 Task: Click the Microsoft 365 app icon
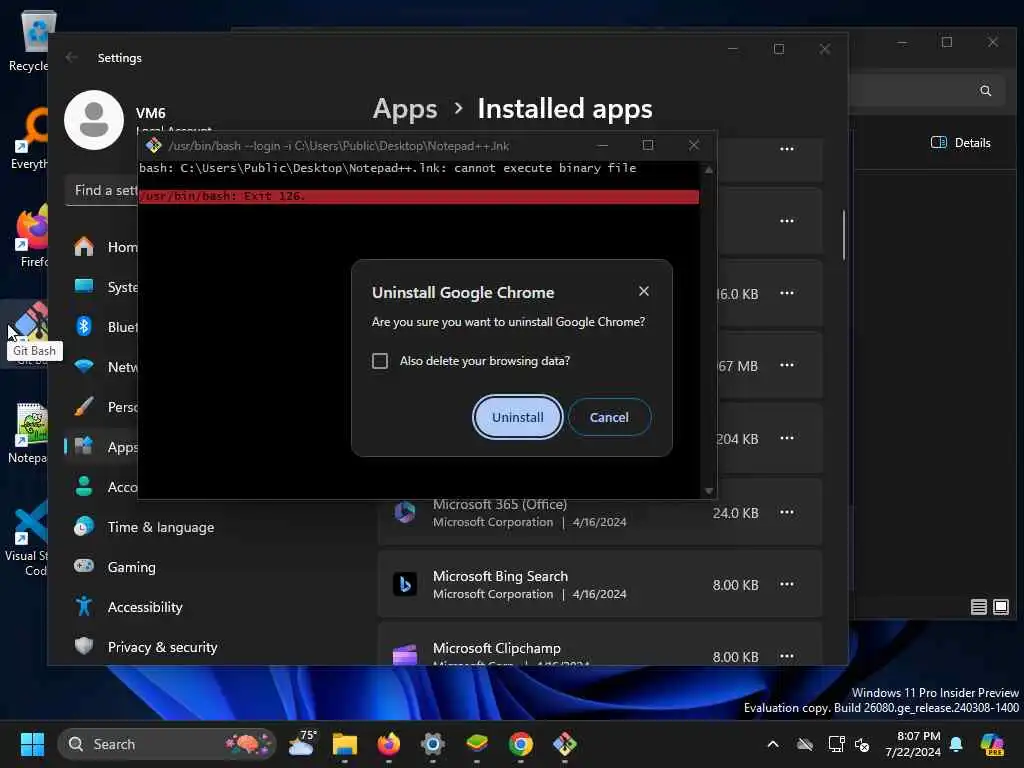pyautogui.click(x=405, y=512)
